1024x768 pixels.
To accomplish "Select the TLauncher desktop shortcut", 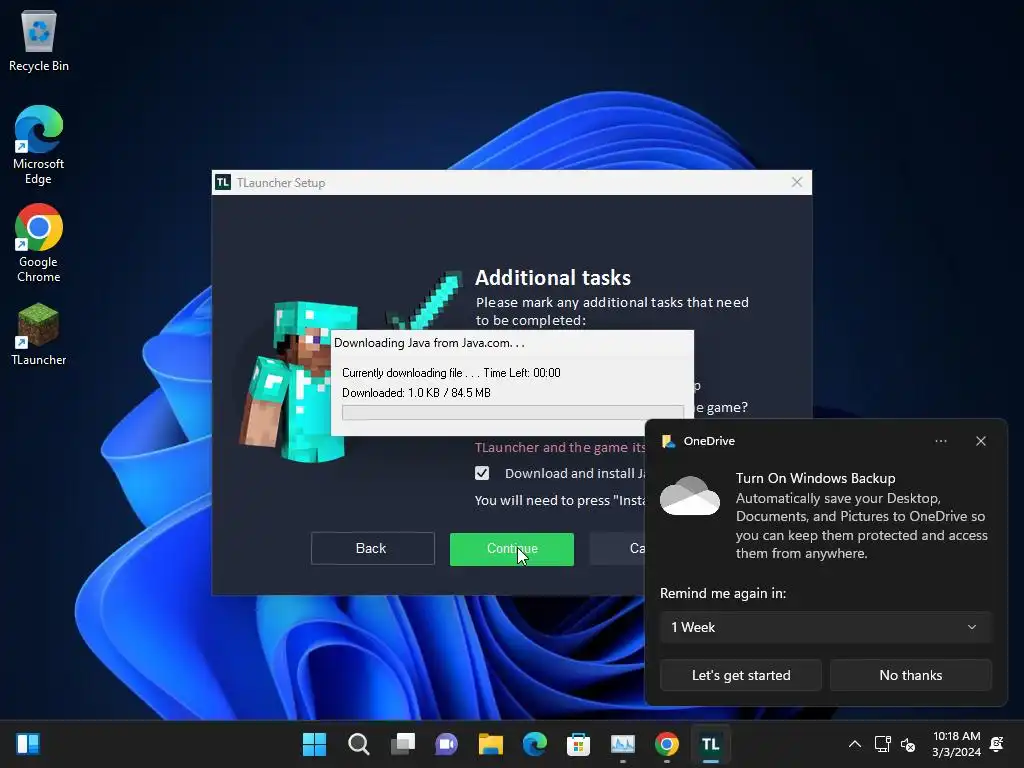I will click(39, 333).
